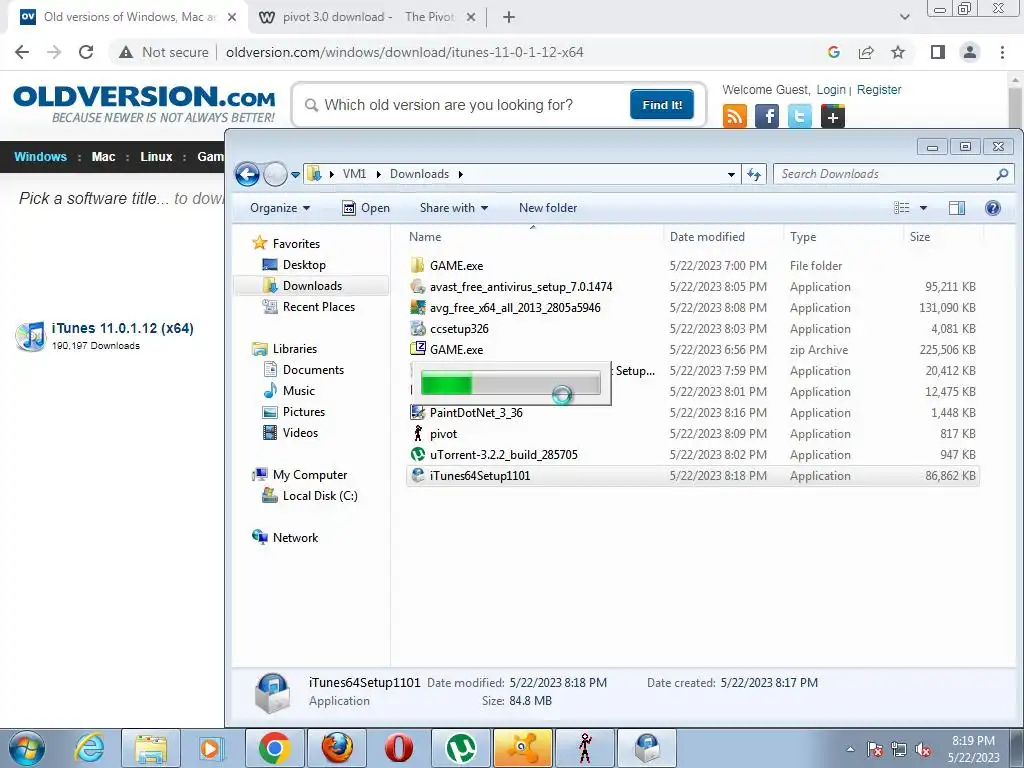Click the change view icon
Image resolution: width=1024 pixels, height=768 pixels.
(902, 208)
